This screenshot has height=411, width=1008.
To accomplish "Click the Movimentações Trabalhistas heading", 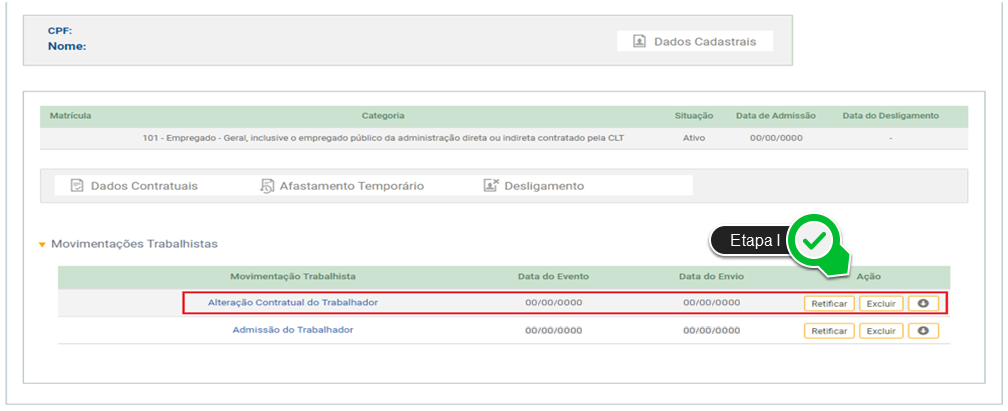I will pos(134,244).
